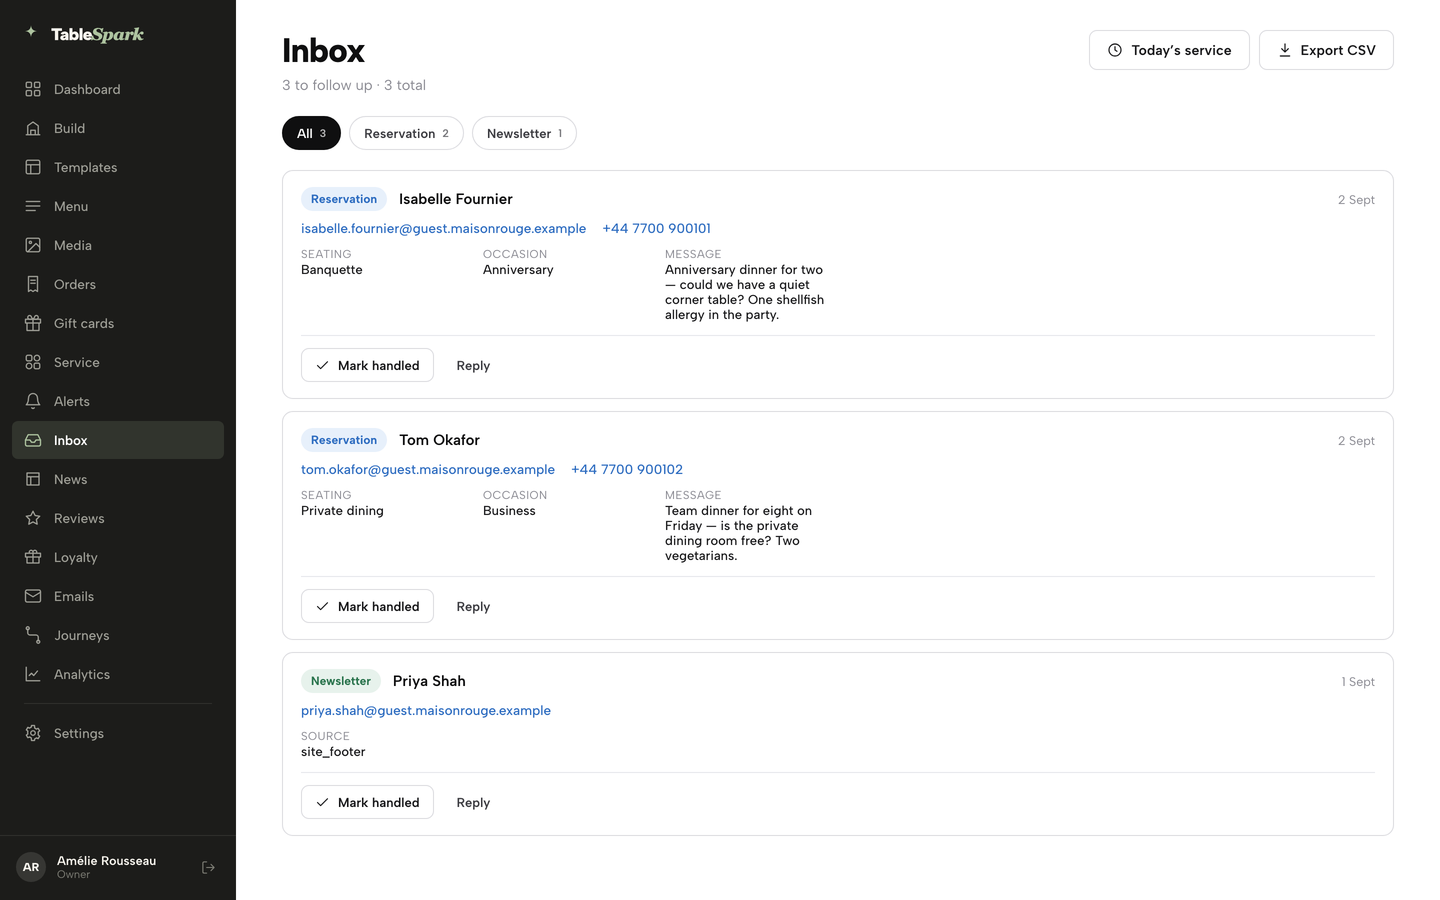Open the News icon
Screen dimensions: 1440x900
[33, 479]
